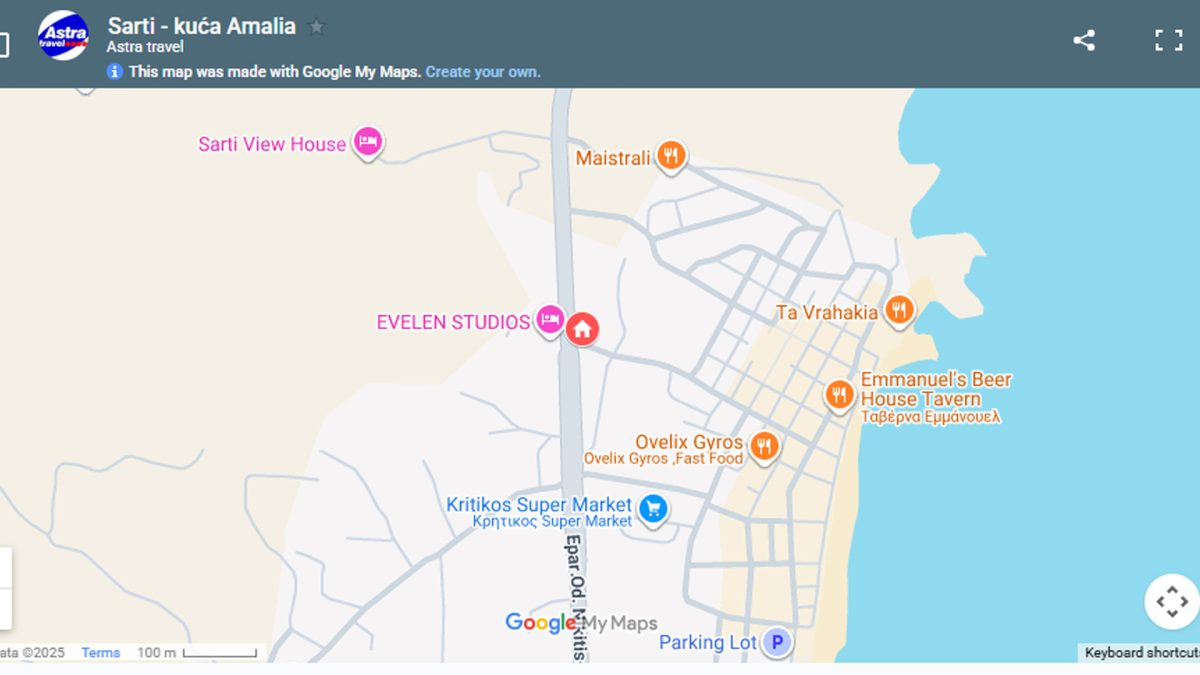The width and height of the screenshot is (1200, 675).
Task: Click the Keyboard shortcuts button
Action: coord(1141,653)
